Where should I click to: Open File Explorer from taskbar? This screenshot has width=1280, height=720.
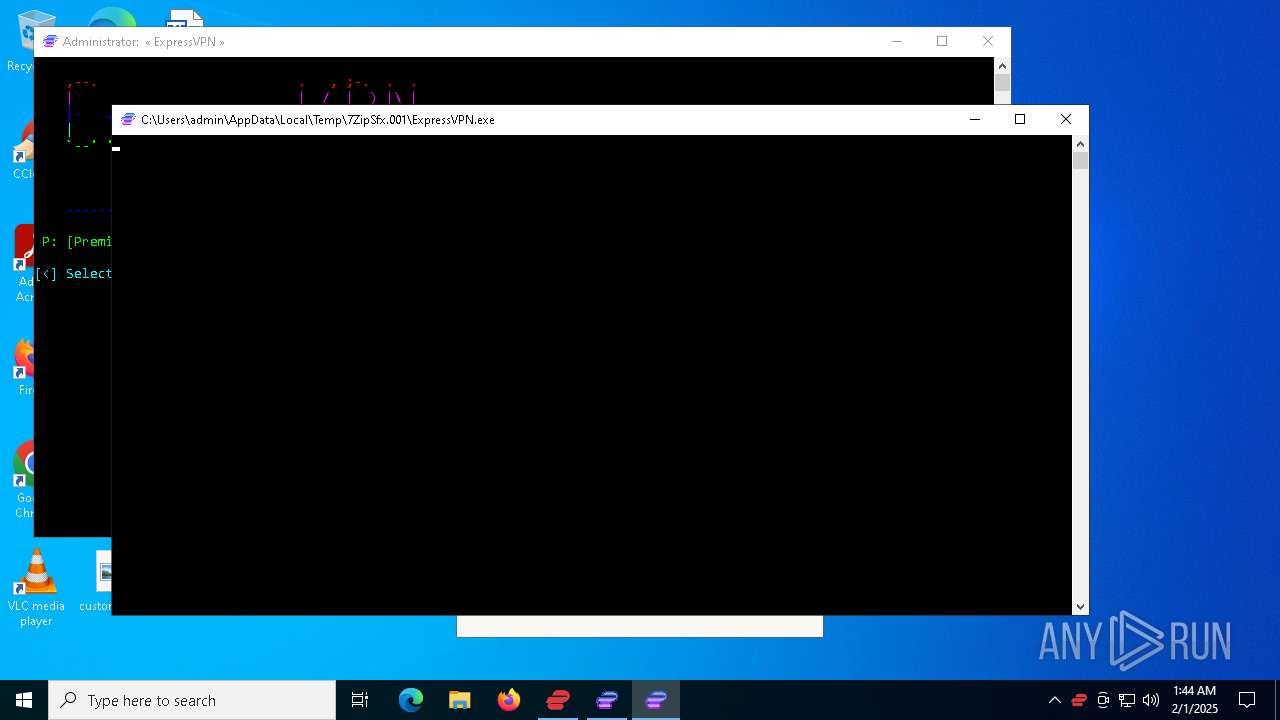[460, 700]
